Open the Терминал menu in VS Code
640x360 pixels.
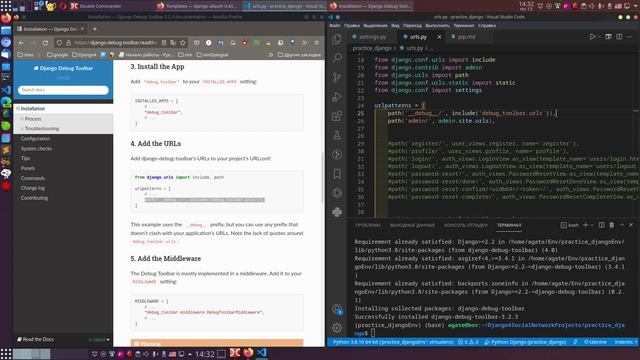464,25
